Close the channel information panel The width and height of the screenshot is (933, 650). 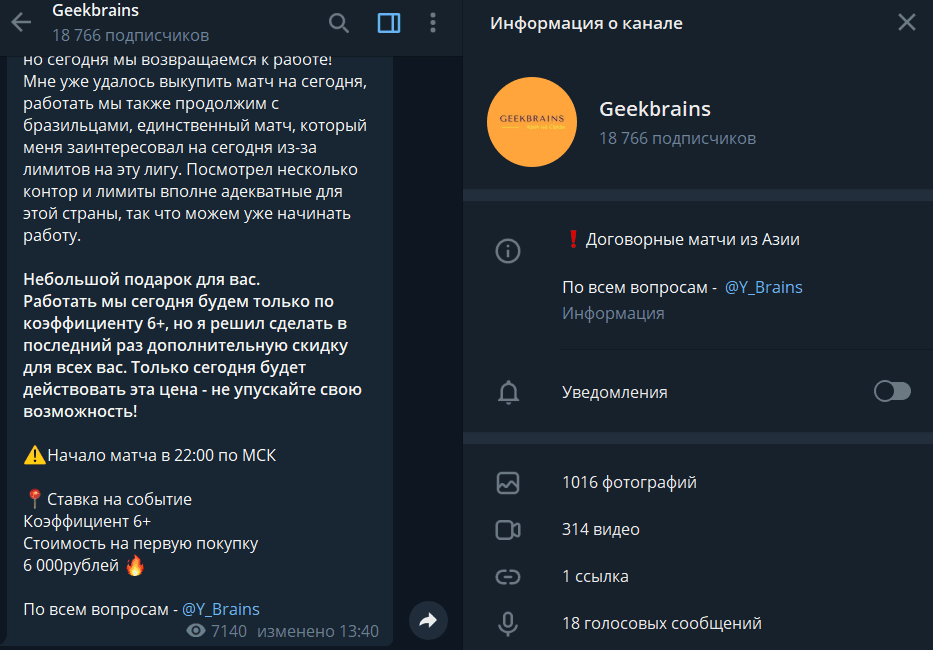(906, 23)
